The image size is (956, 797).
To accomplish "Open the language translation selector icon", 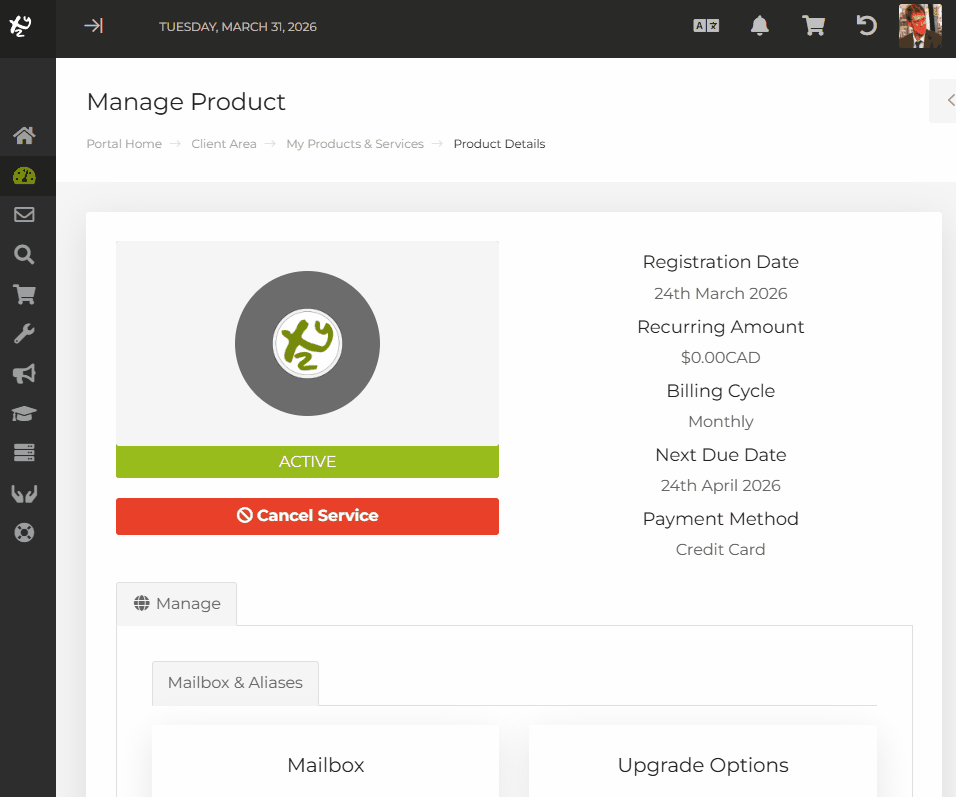I will click(706, 27).
